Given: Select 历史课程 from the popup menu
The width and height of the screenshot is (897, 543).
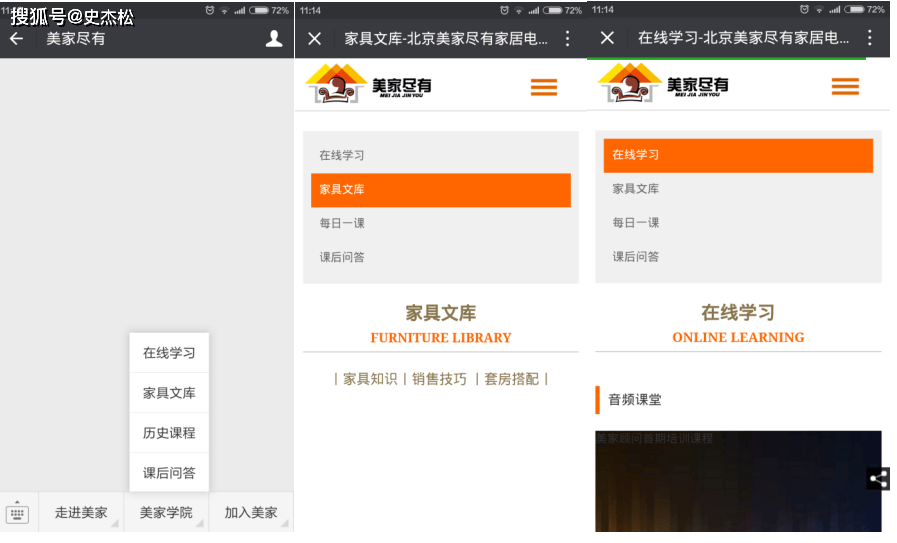Looking at the screenshot, I should point(169,433).
